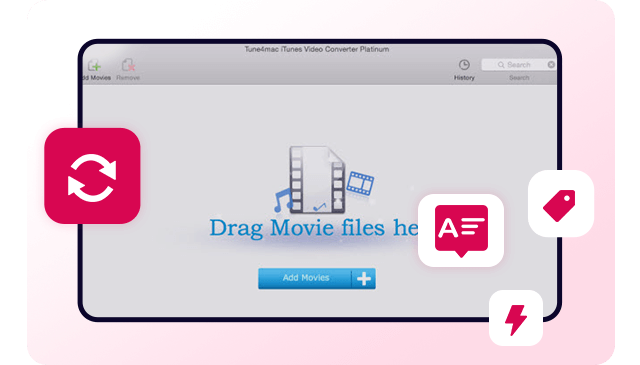Click the price tag icon tile
640x365 pixels.
click(x=560, y=203)
